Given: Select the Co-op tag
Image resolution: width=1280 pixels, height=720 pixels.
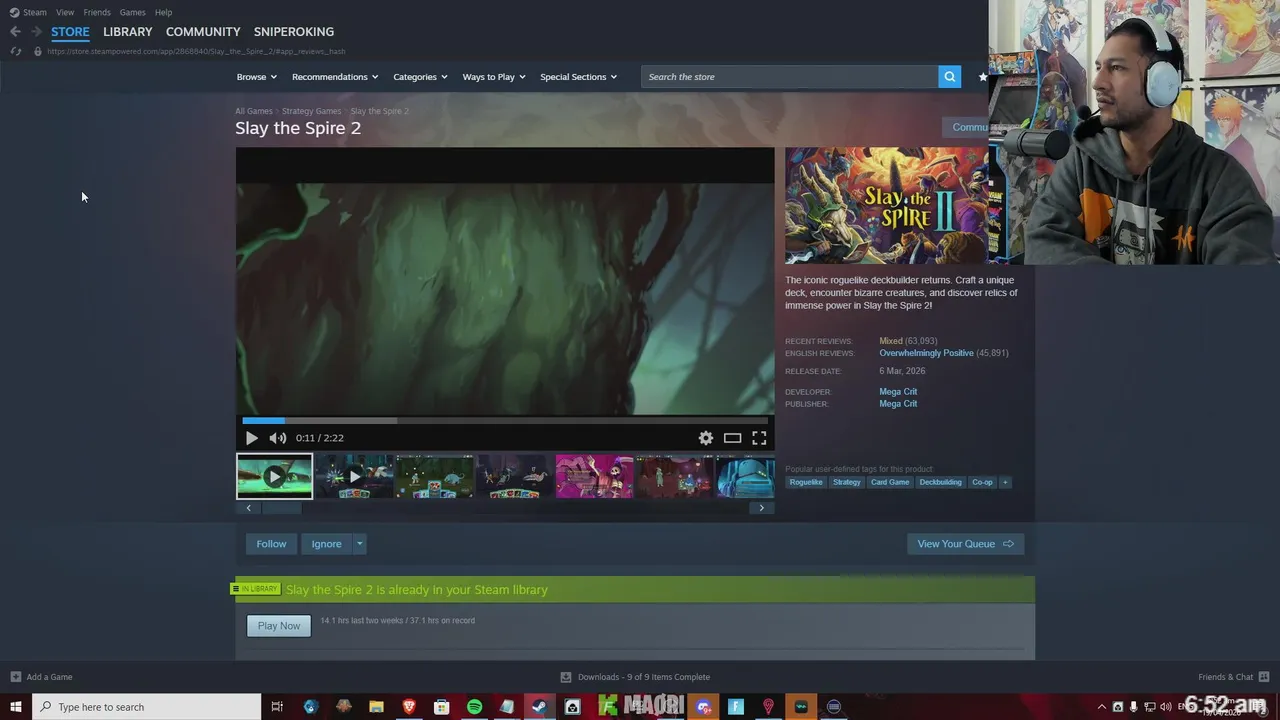Looking at the screenshot, I should 982,482.
